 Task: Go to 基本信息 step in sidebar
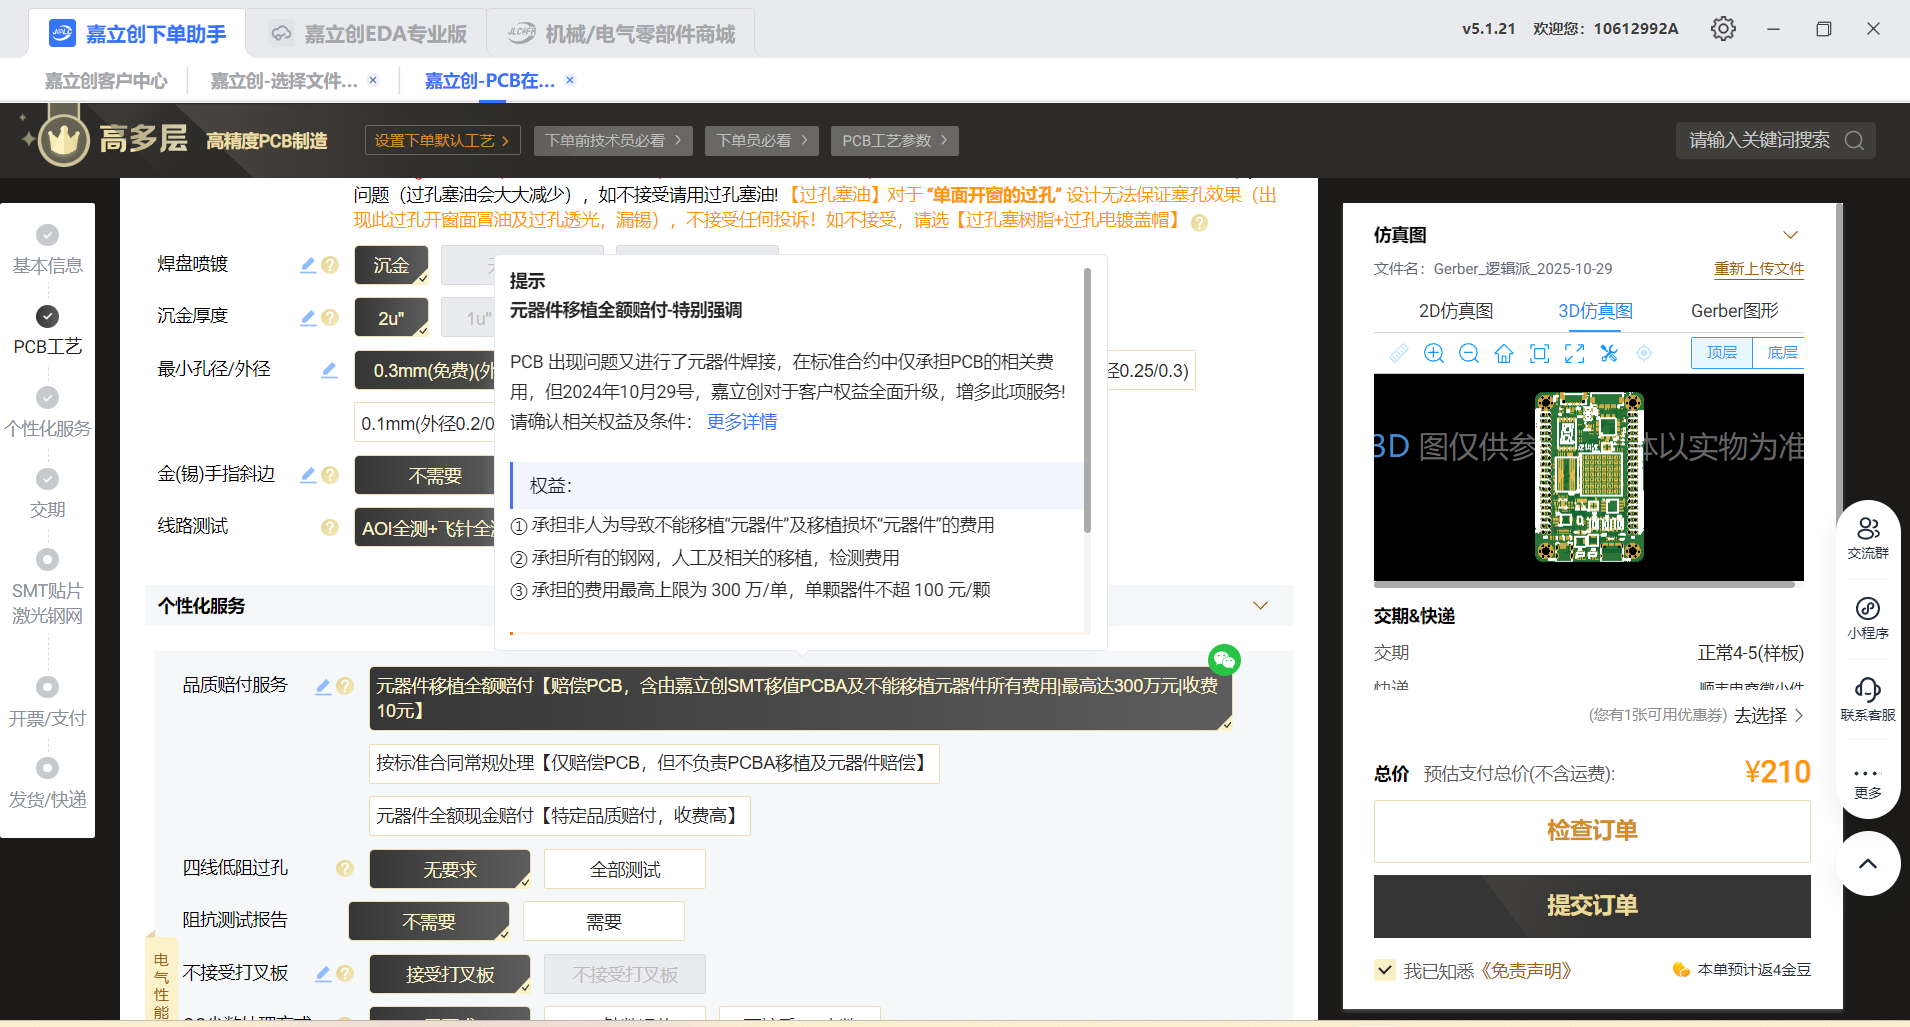[47, 250]
